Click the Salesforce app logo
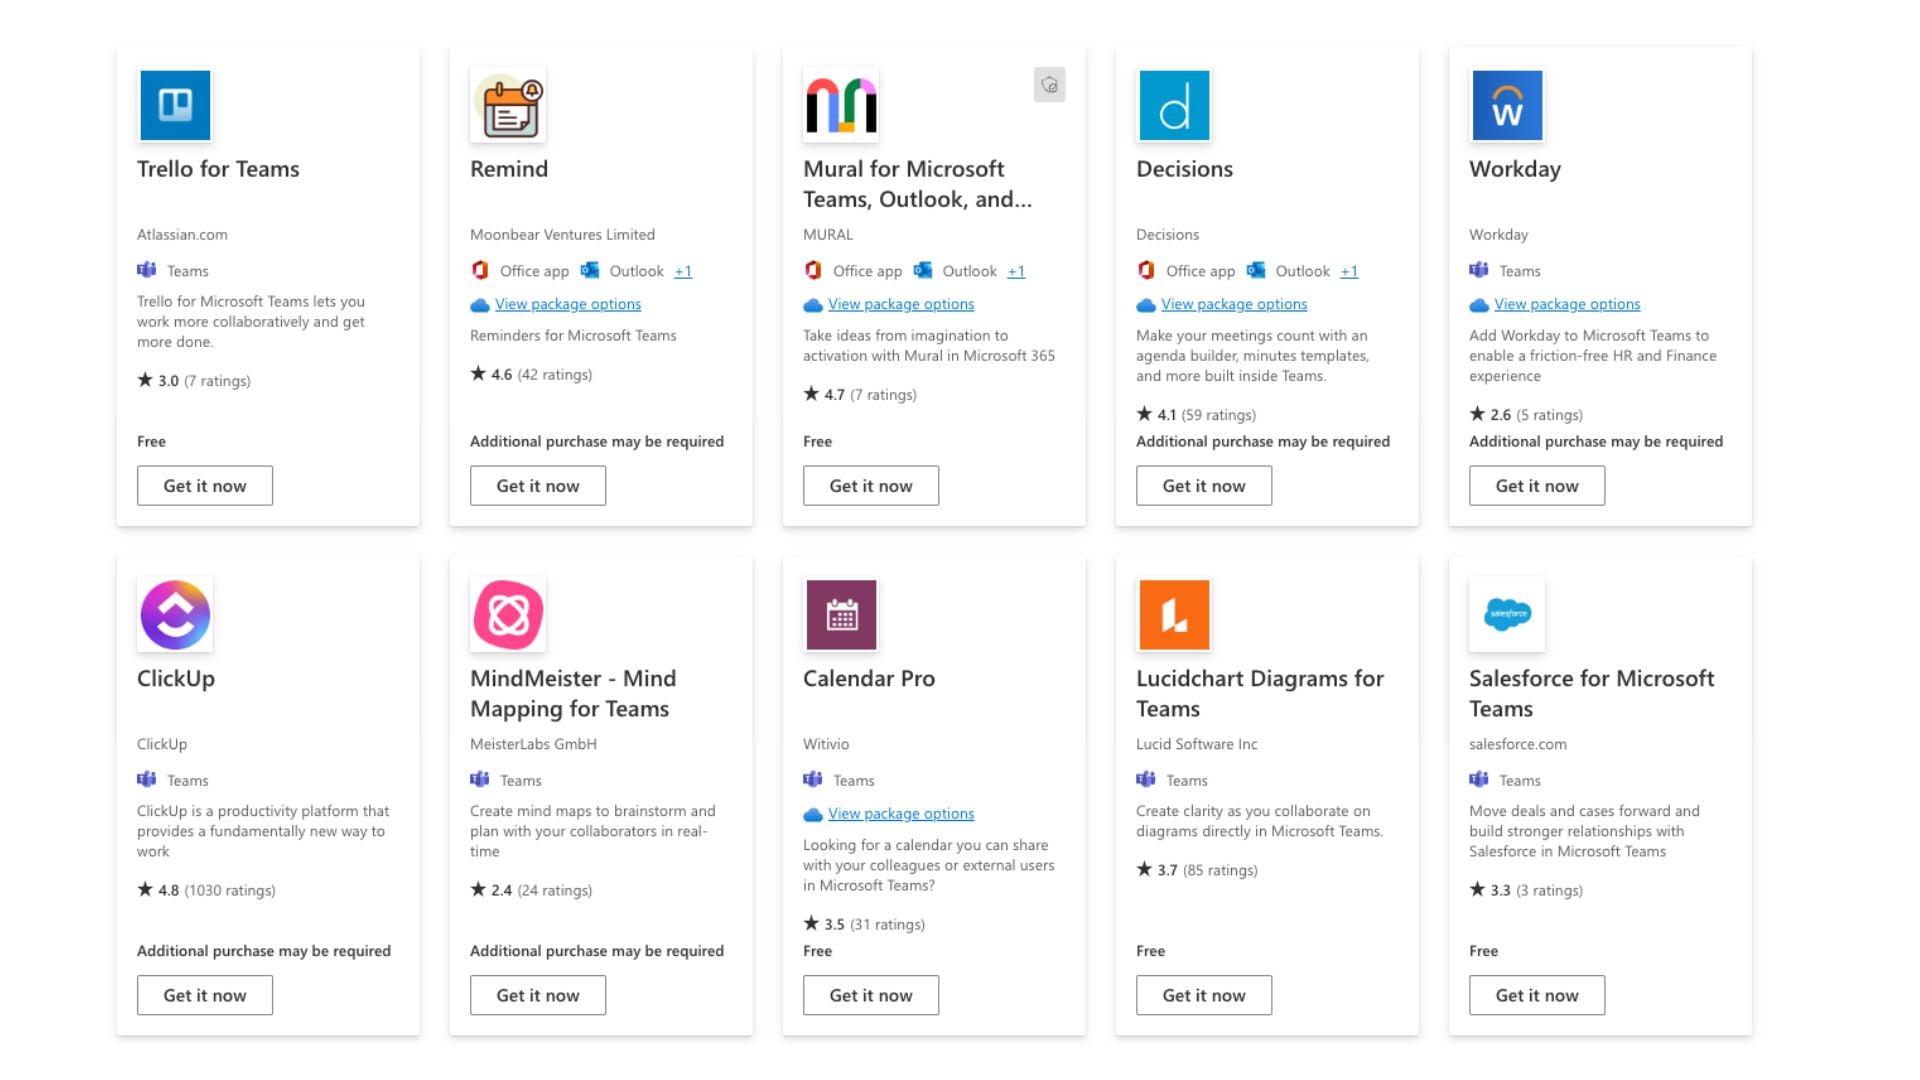Image resolution: width=1920 pixels, height=1080 pixels. [x=1507, y=615]
